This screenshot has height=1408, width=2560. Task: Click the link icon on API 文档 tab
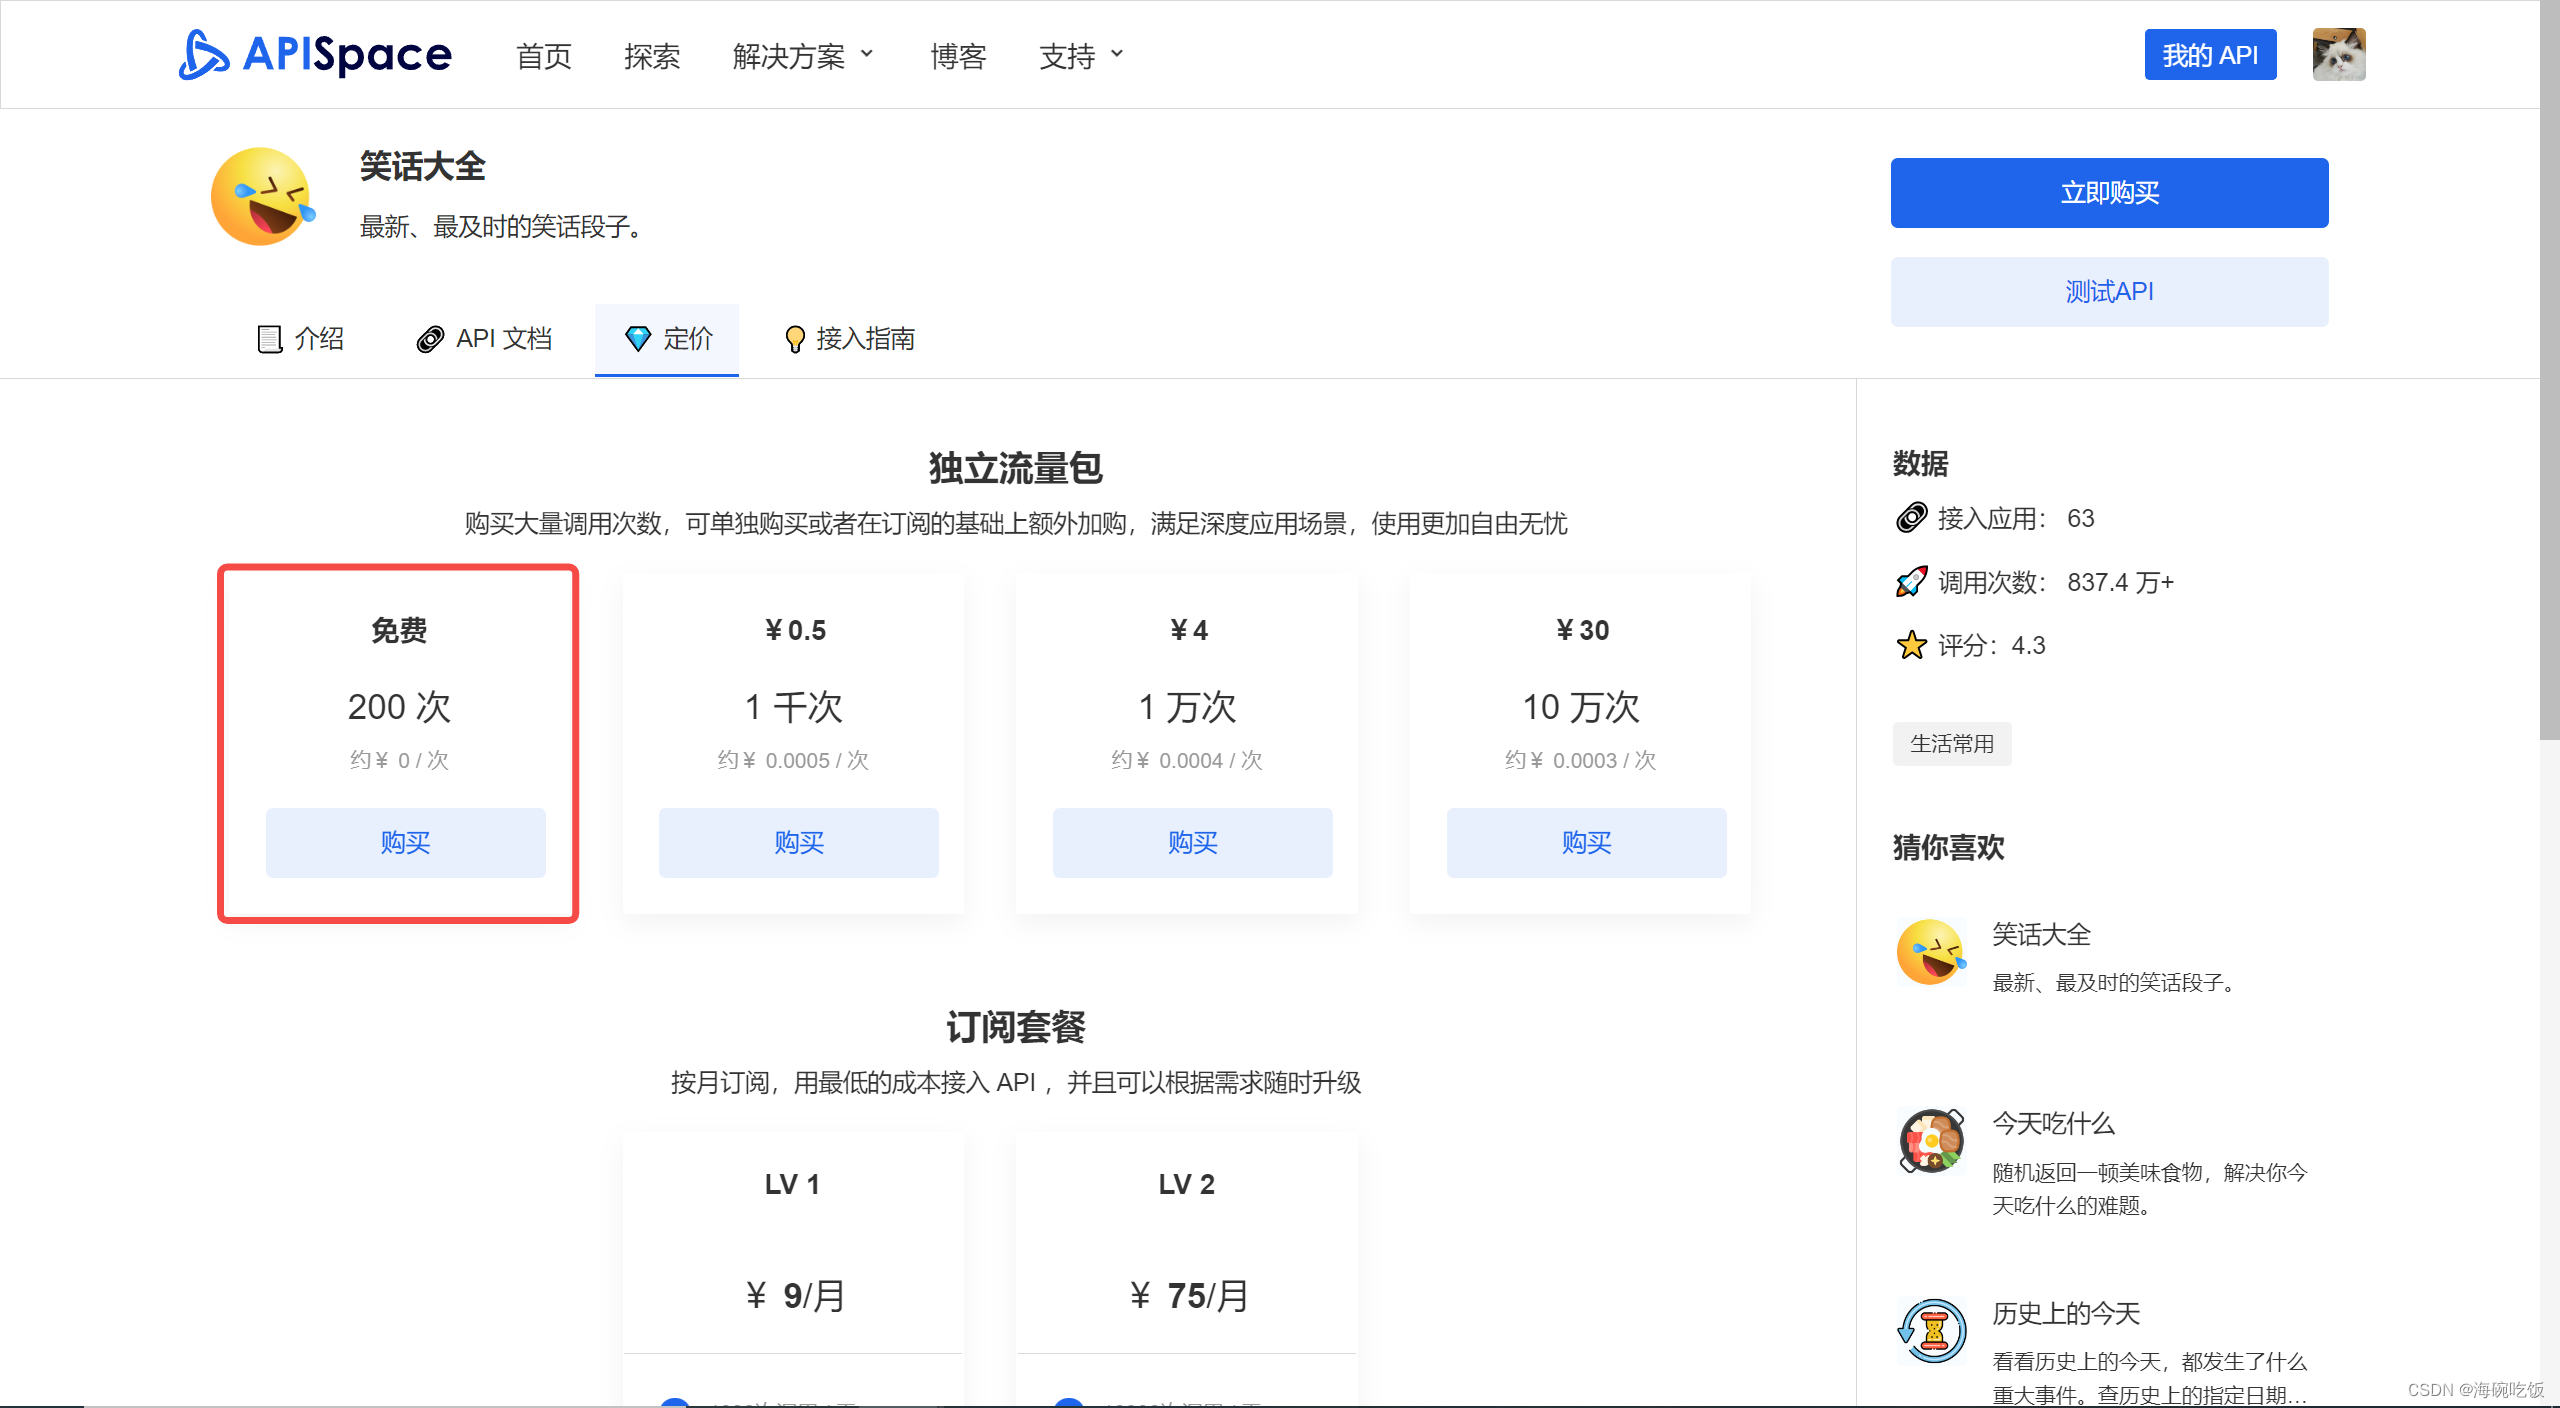430,339
